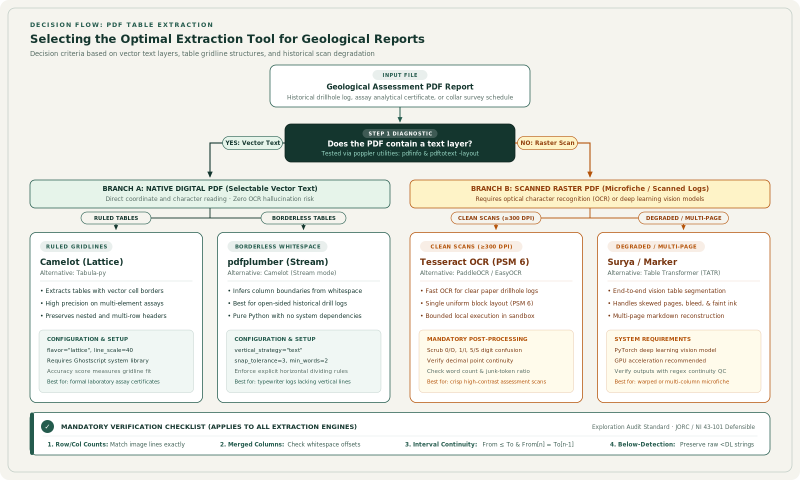Select the 'Geological Assessment PDF Report' heading

pos(400,87)
